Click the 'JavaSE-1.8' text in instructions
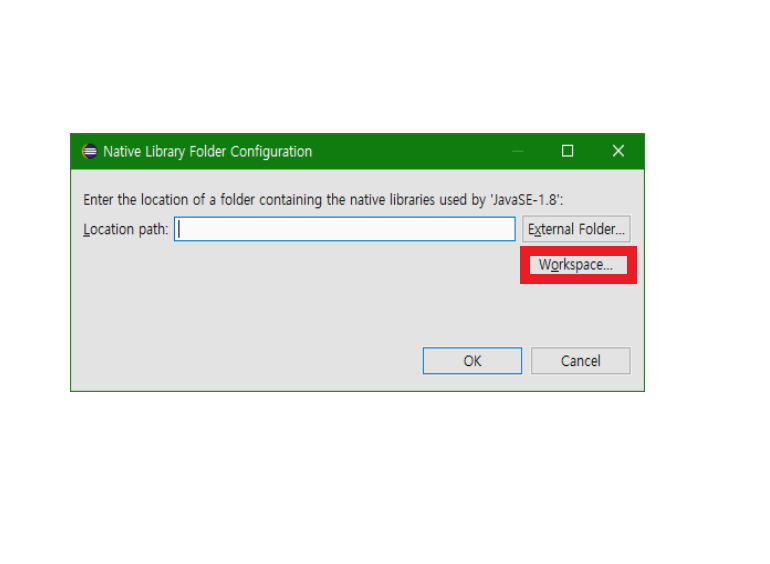 [x=525, y=200]
